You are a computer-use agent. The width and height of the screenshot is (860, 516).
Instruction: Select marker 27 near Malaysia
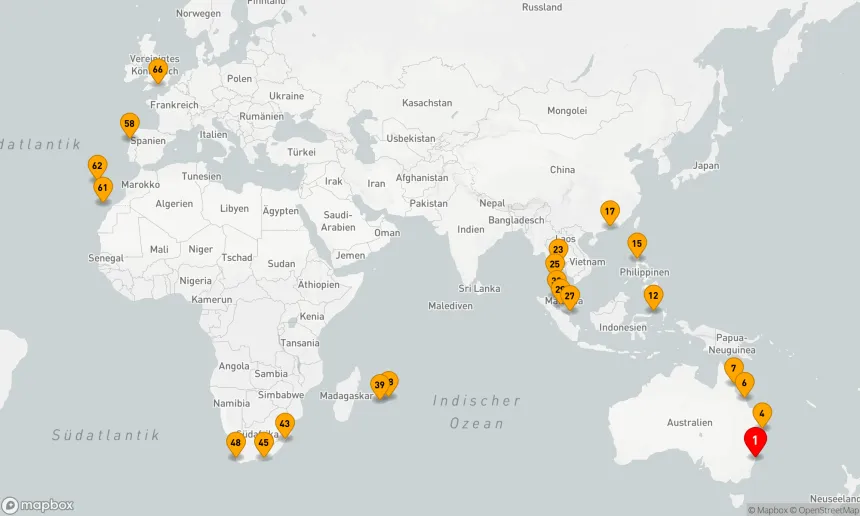[x=570, y=298]
